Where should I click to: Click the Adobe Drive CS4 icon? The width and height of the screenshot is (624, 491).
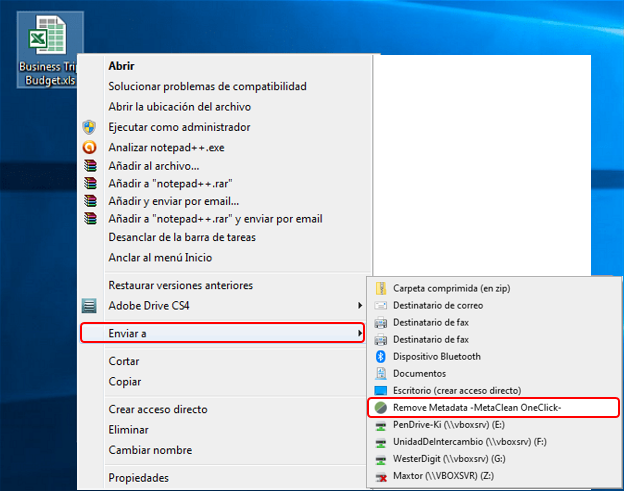90,304
